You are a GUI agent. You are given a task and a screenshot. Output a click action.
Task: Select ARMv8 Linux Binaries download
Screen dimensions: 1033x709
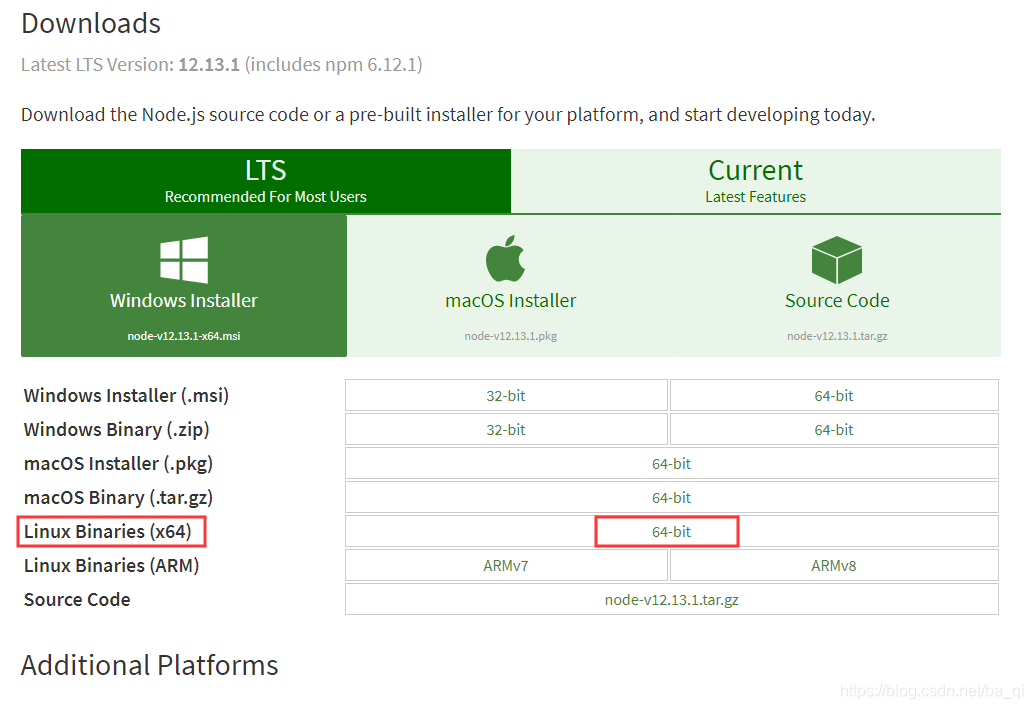[834, 565]
